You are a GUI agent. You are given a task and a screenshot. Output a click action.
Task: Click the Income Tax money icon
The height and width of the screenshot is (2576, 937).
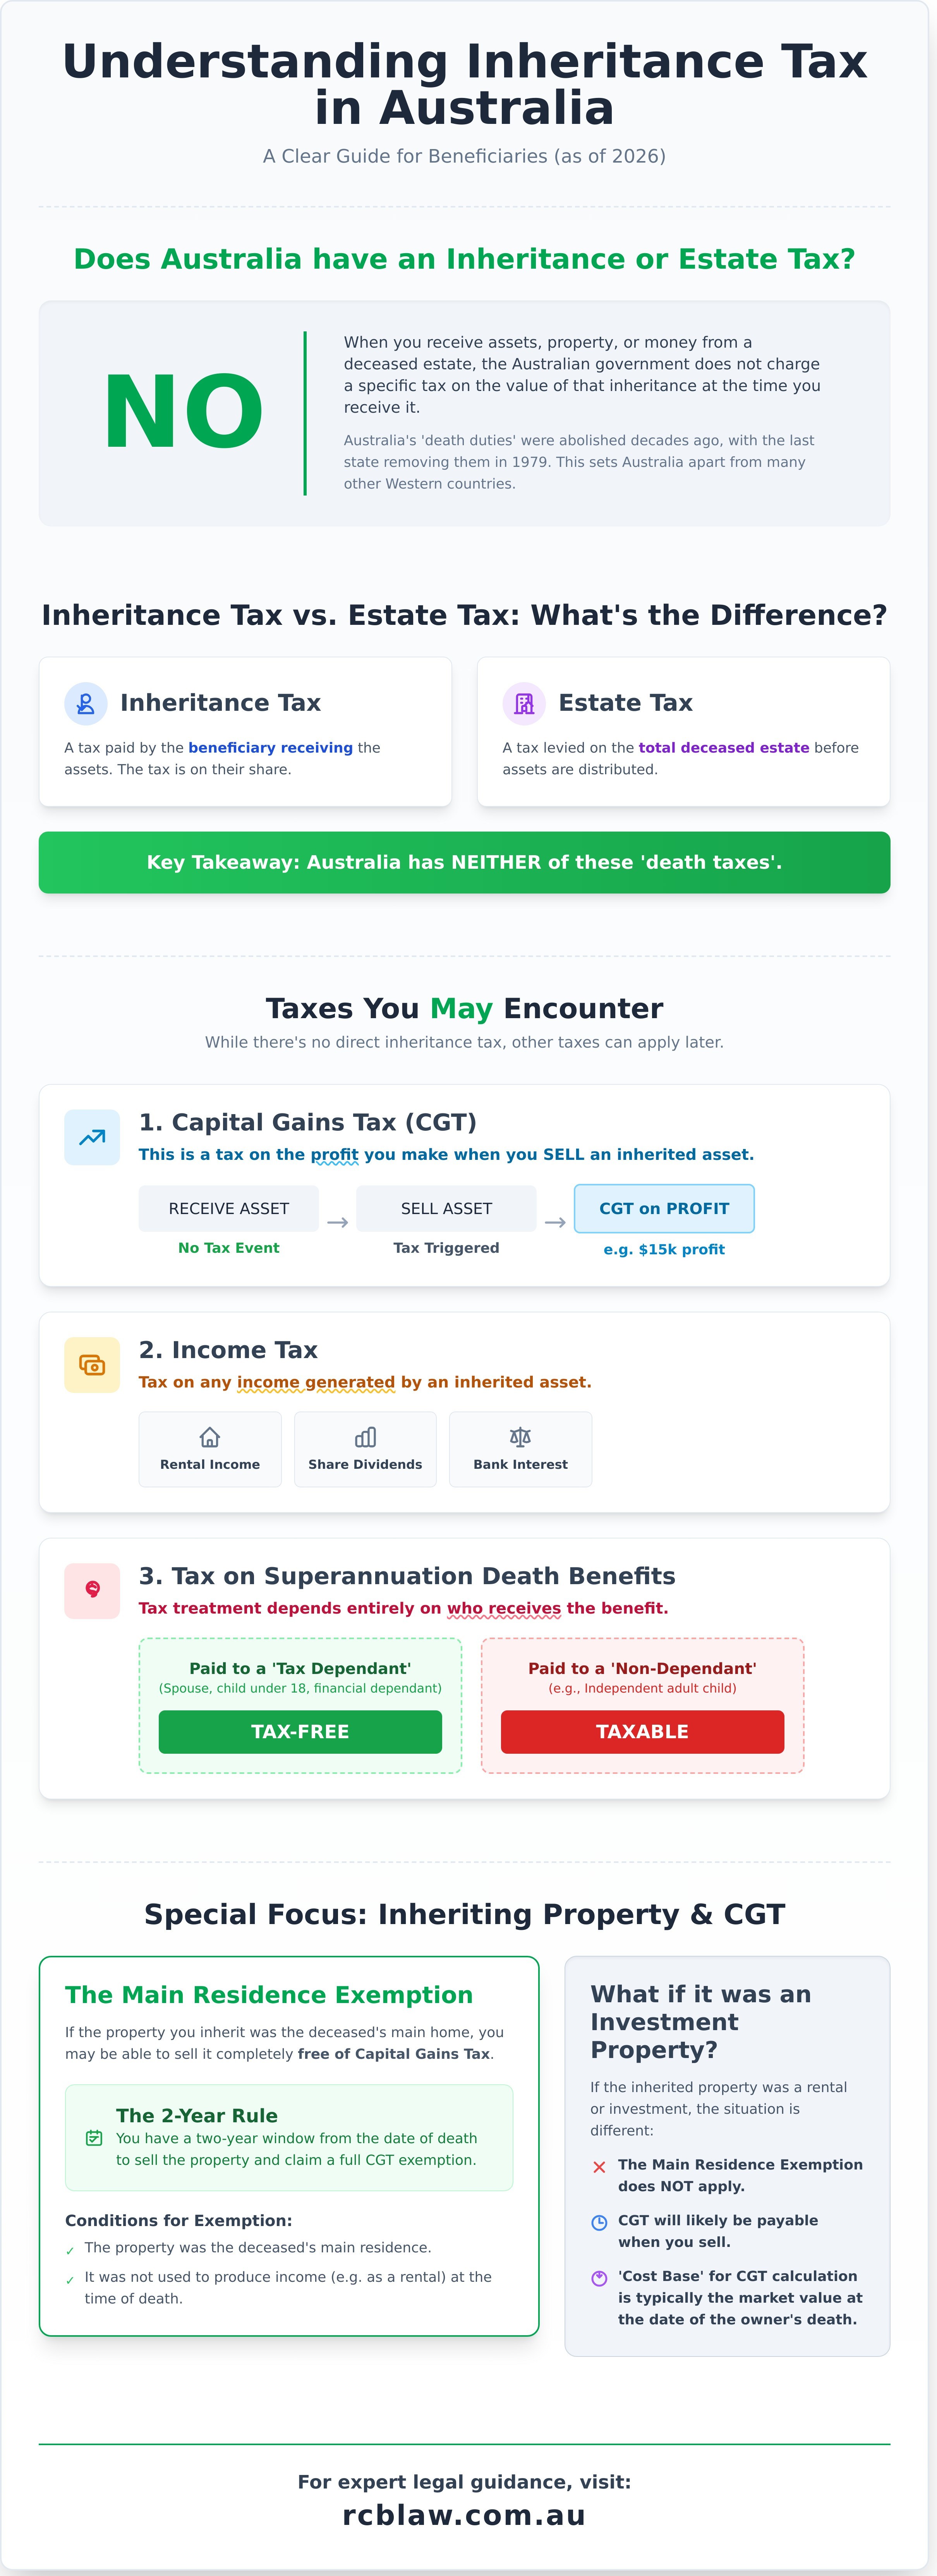92,1365
